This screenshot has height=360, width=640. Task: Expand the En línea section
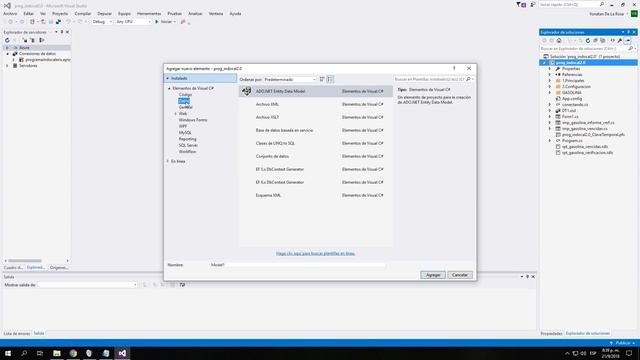click(x=168, y=162)
